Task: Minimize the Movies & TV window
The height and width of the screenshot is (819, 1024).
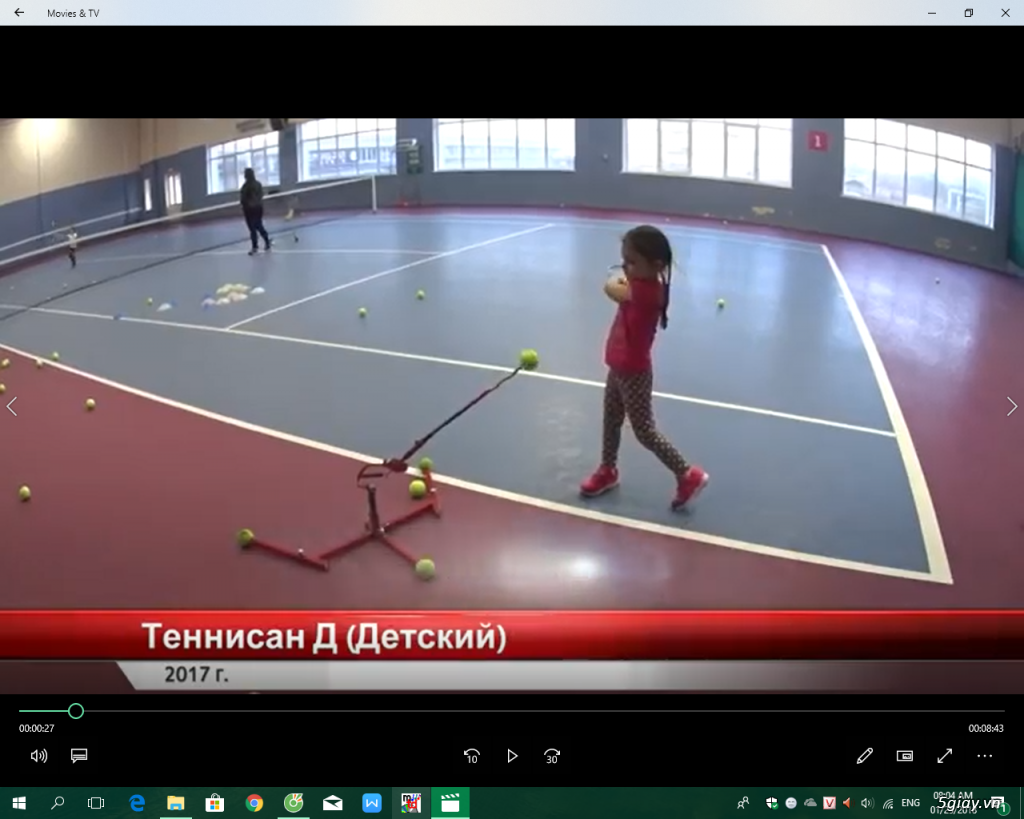Action: click(x=932, y=13)
